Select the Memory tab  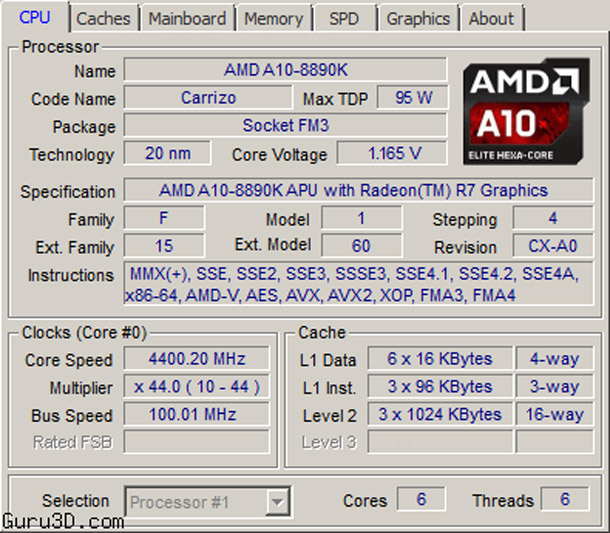(x=273, y=18)
